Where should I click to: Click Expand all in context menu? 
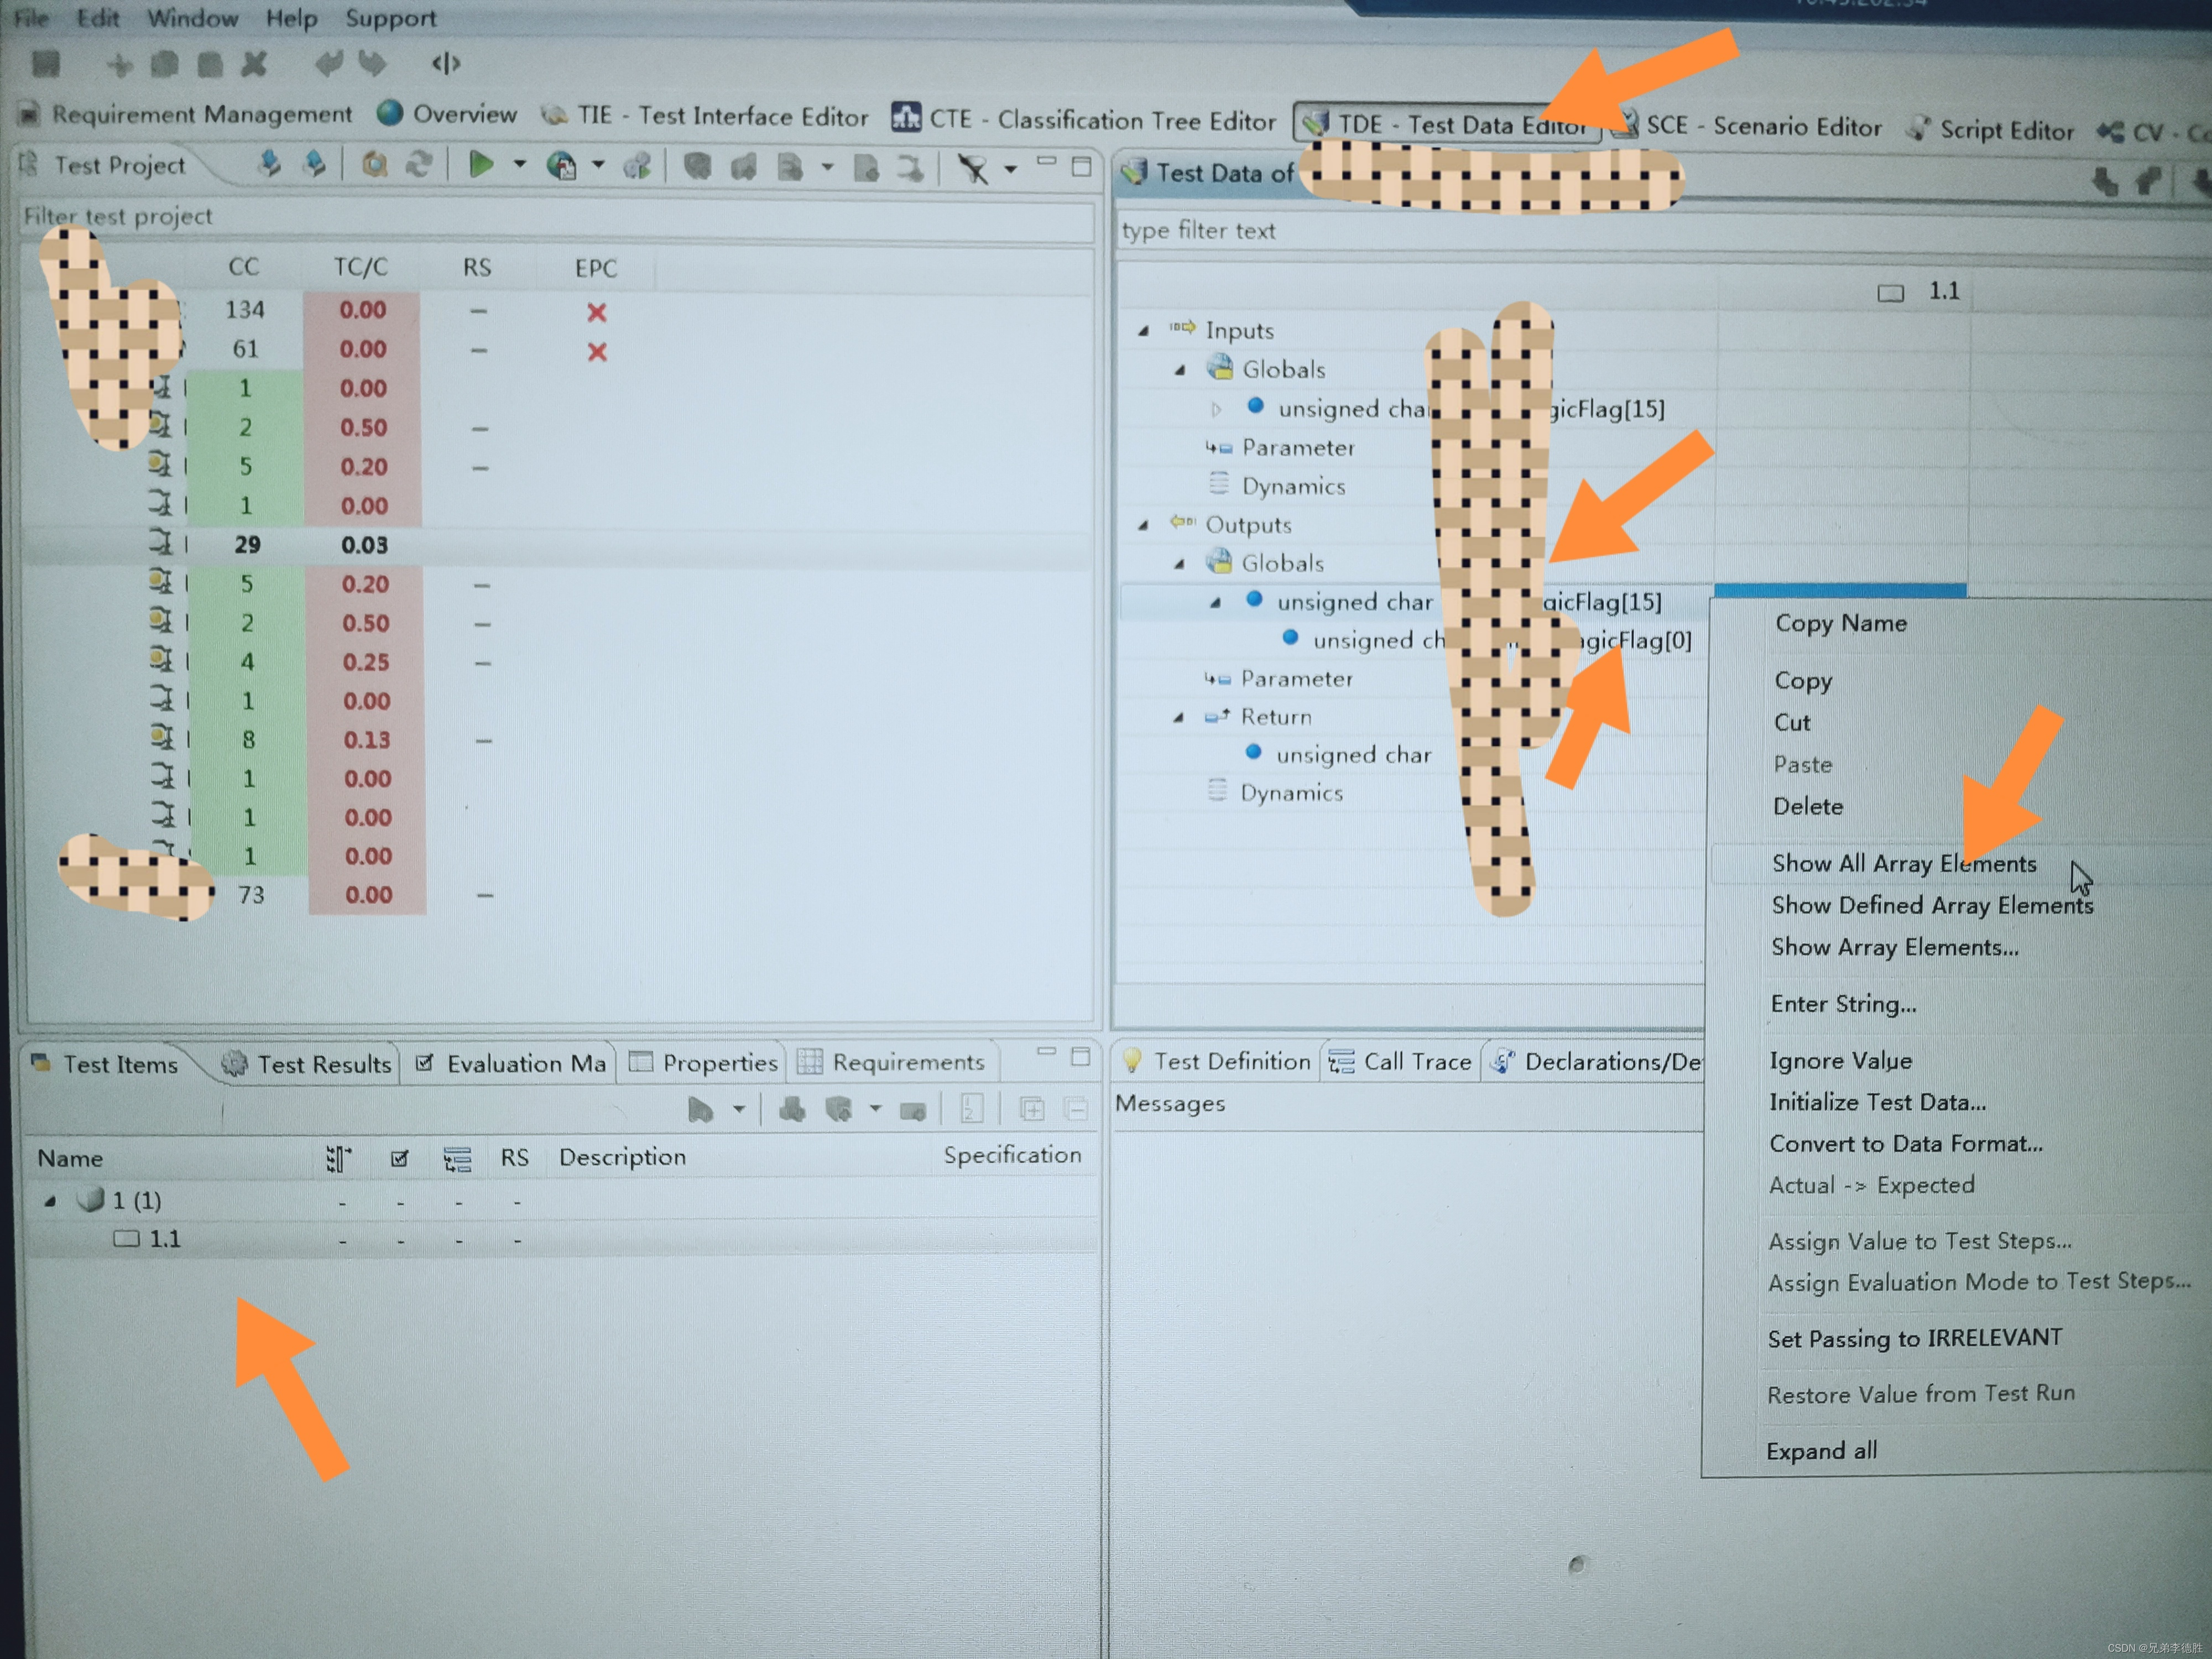coord(1821,1450)
